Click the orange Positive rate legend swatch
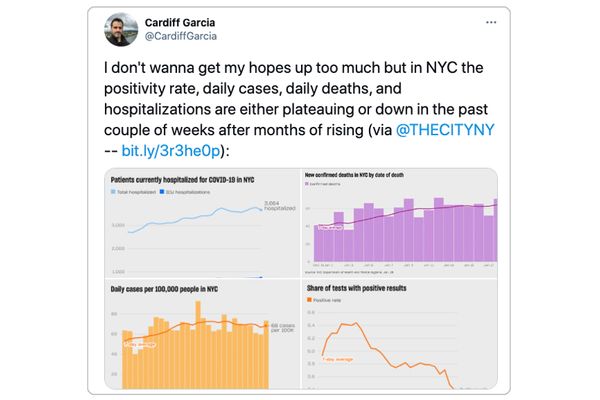The width and height of the screenshot is (600, 400). 308,298
